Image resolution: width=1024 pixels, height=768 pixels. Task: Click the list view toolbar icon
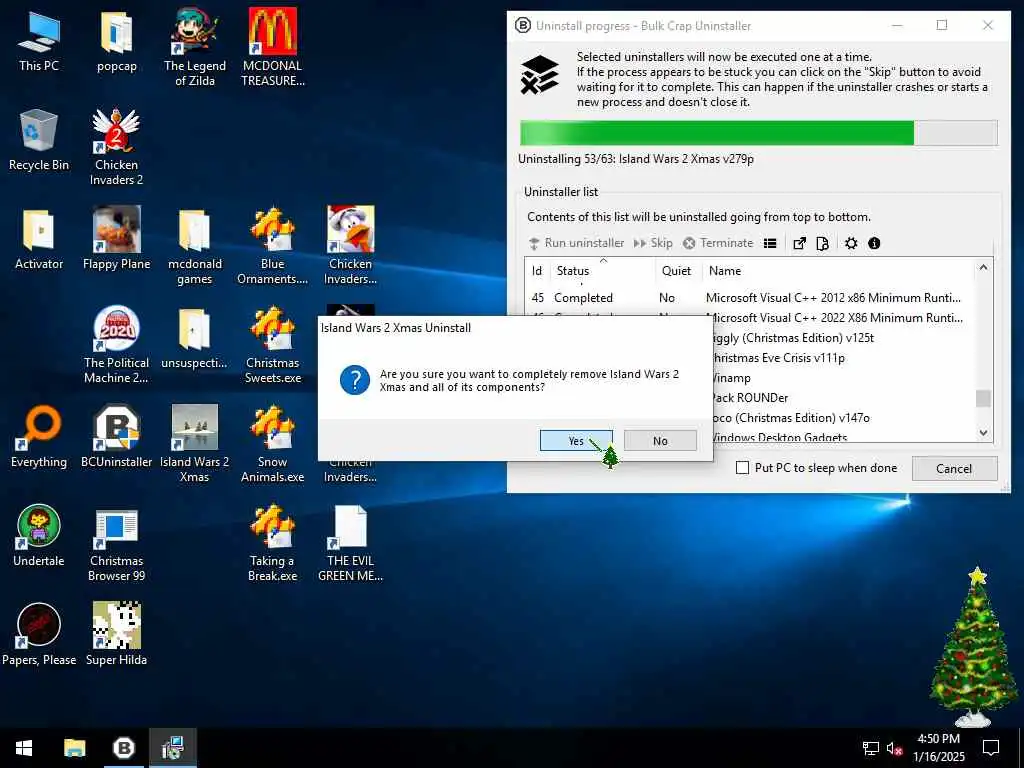[770, 243]
